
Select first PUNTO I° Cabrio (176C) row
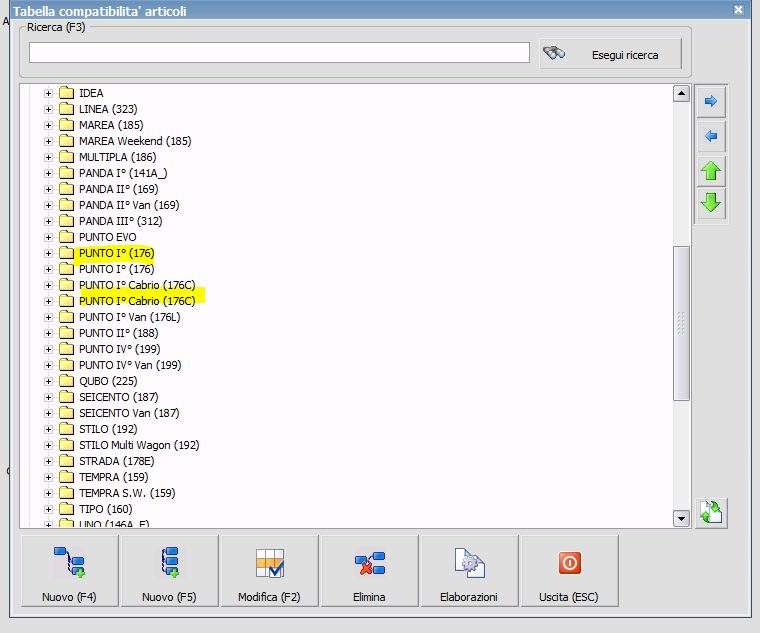pos(137,285)
